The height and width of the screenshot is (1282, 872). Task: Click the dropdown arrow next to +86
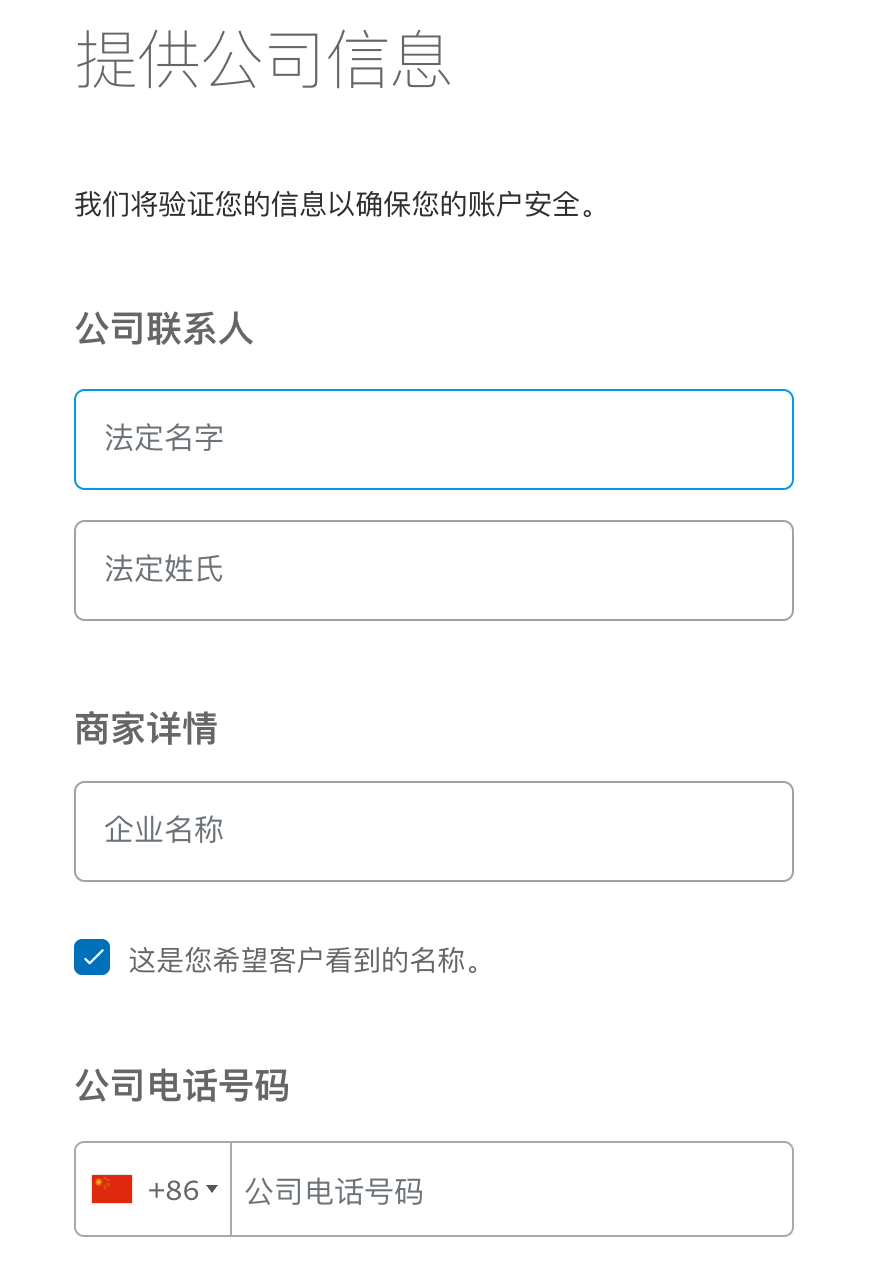click(x=212, y=1190)
